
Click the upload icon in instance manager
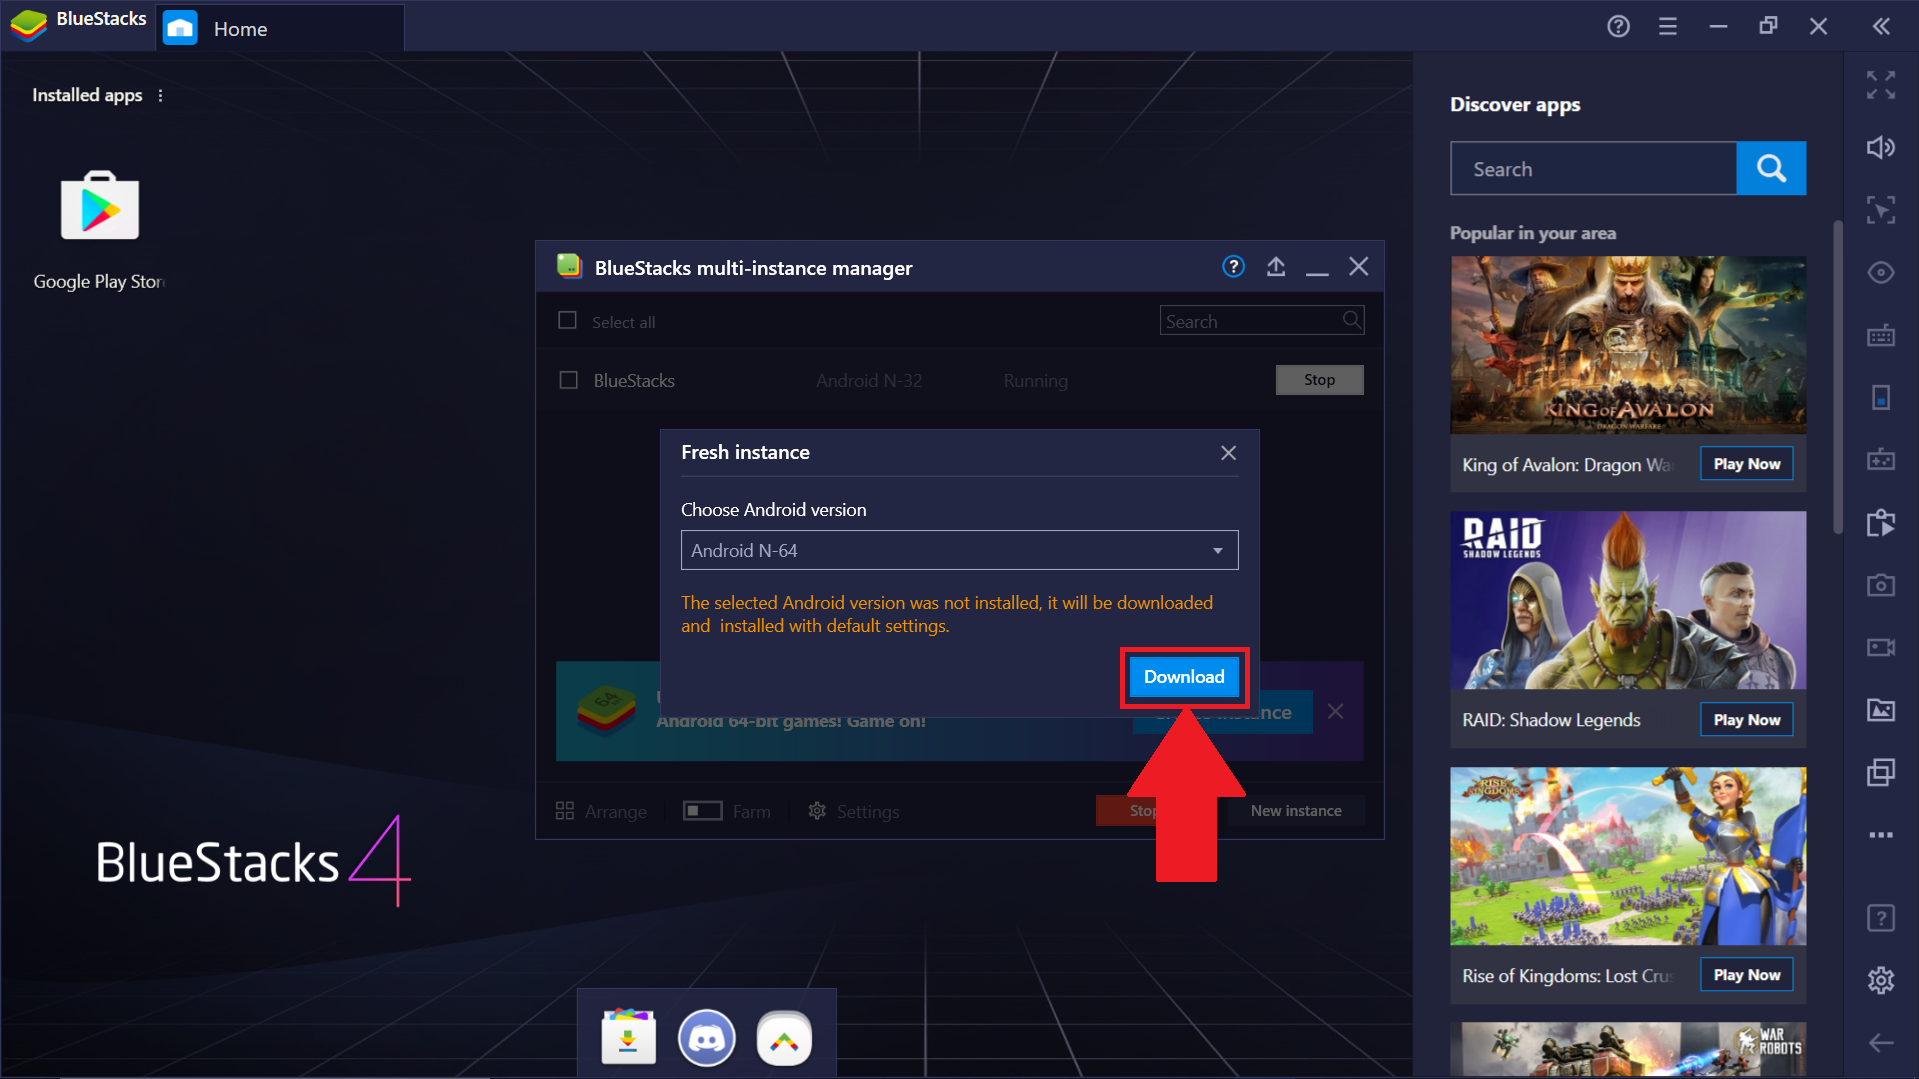click(1276, 266)
